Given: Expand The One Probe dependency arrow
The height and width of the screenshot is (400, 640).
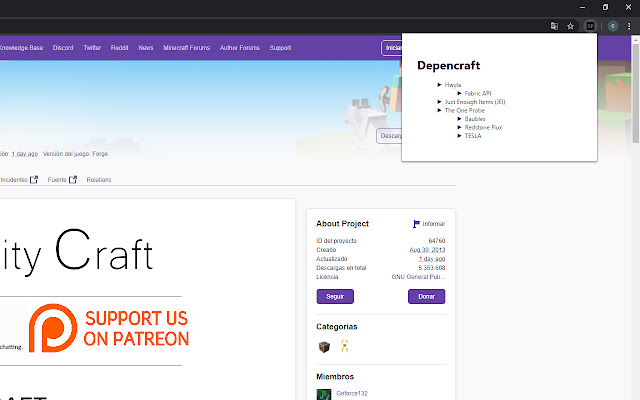Looking at the screenshot, I should pyautogui.click(x=439, y=110).
